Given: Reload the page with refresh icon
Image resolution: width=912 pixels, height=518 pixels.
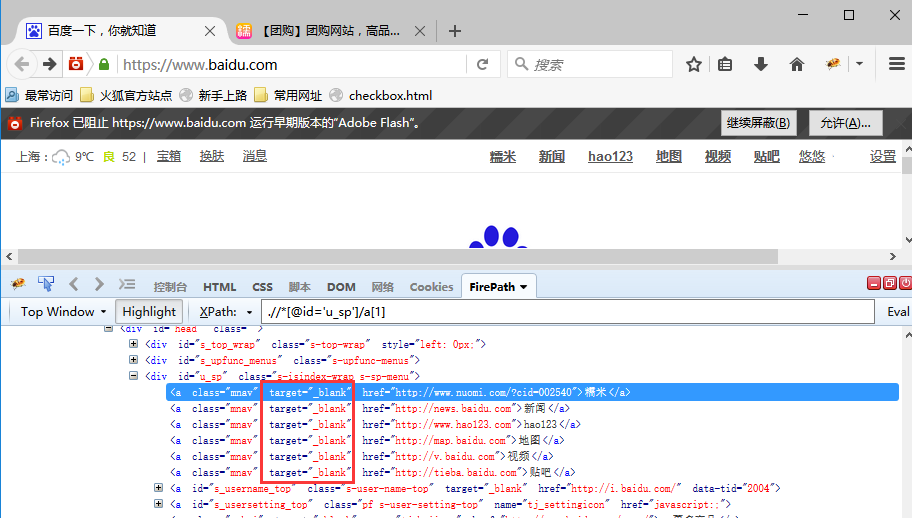Looking at the screenshot, I should click(x=482, y=65).
